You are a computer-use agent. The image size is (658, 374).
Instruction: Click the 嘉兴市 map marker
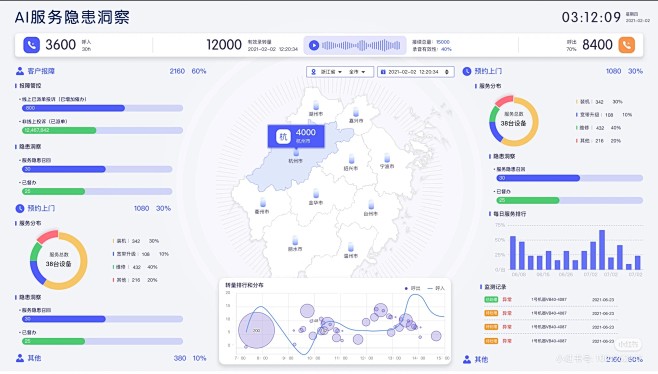pos(356,112)
